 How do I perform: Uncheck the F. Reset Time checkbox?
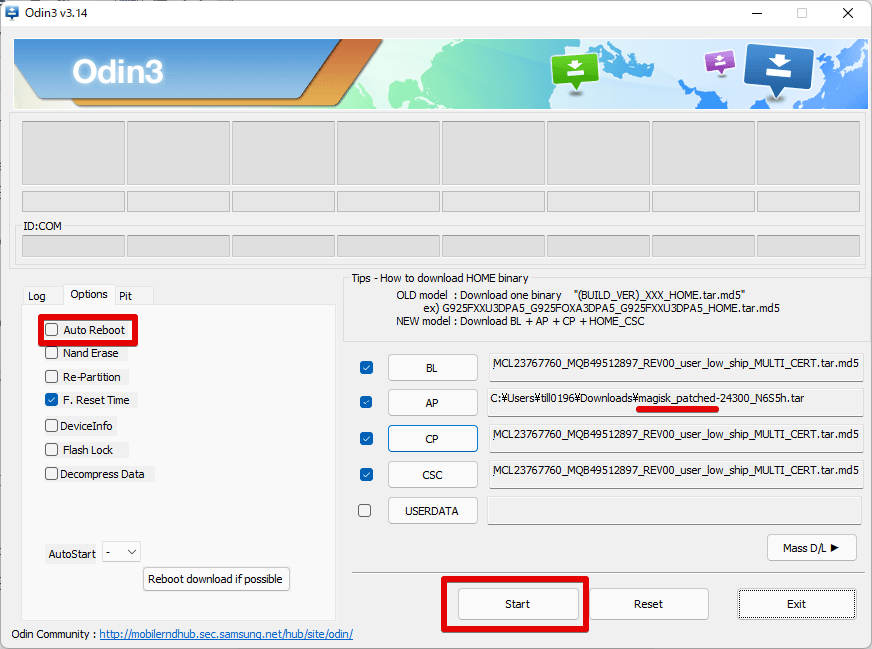pos(52,400)
